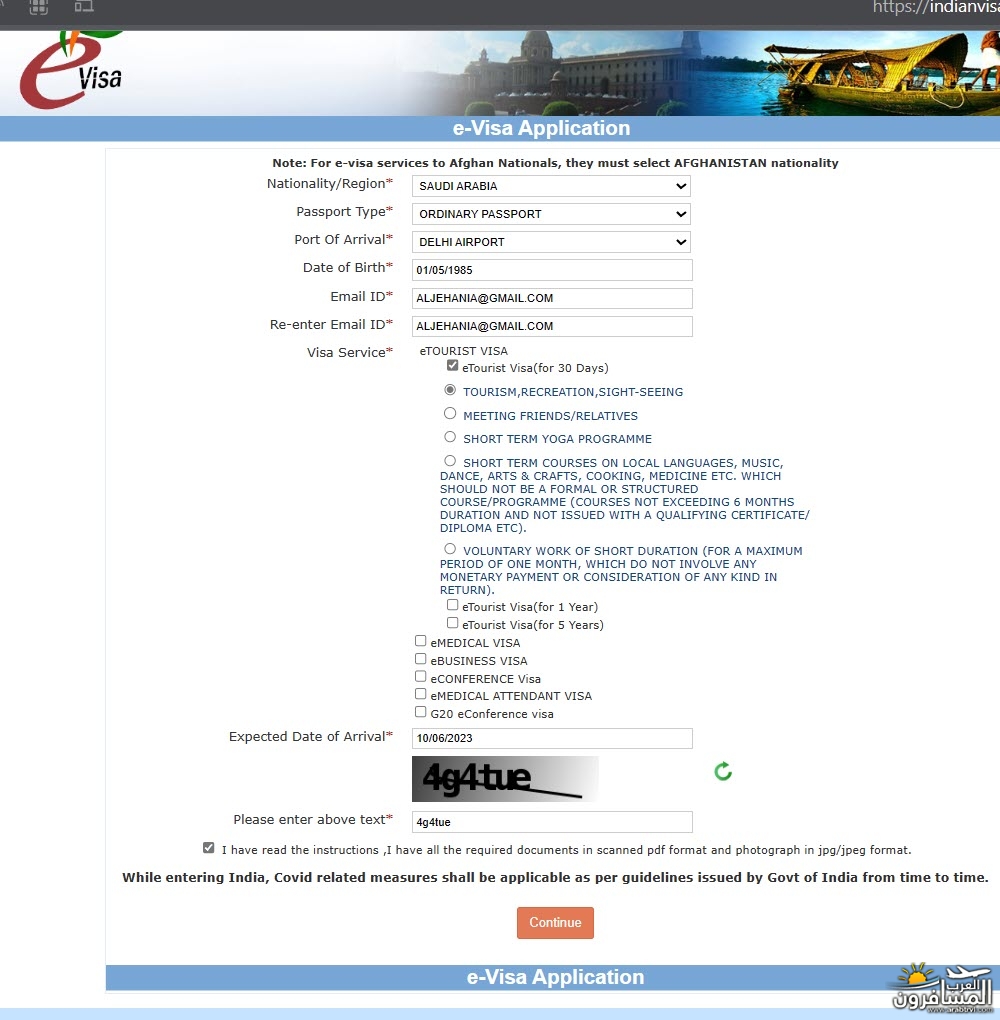Viewport: 1000px width, 1020px height.
Task: Uncheck eTourist Visa (for 30 Days)
Action: (452, 366)
